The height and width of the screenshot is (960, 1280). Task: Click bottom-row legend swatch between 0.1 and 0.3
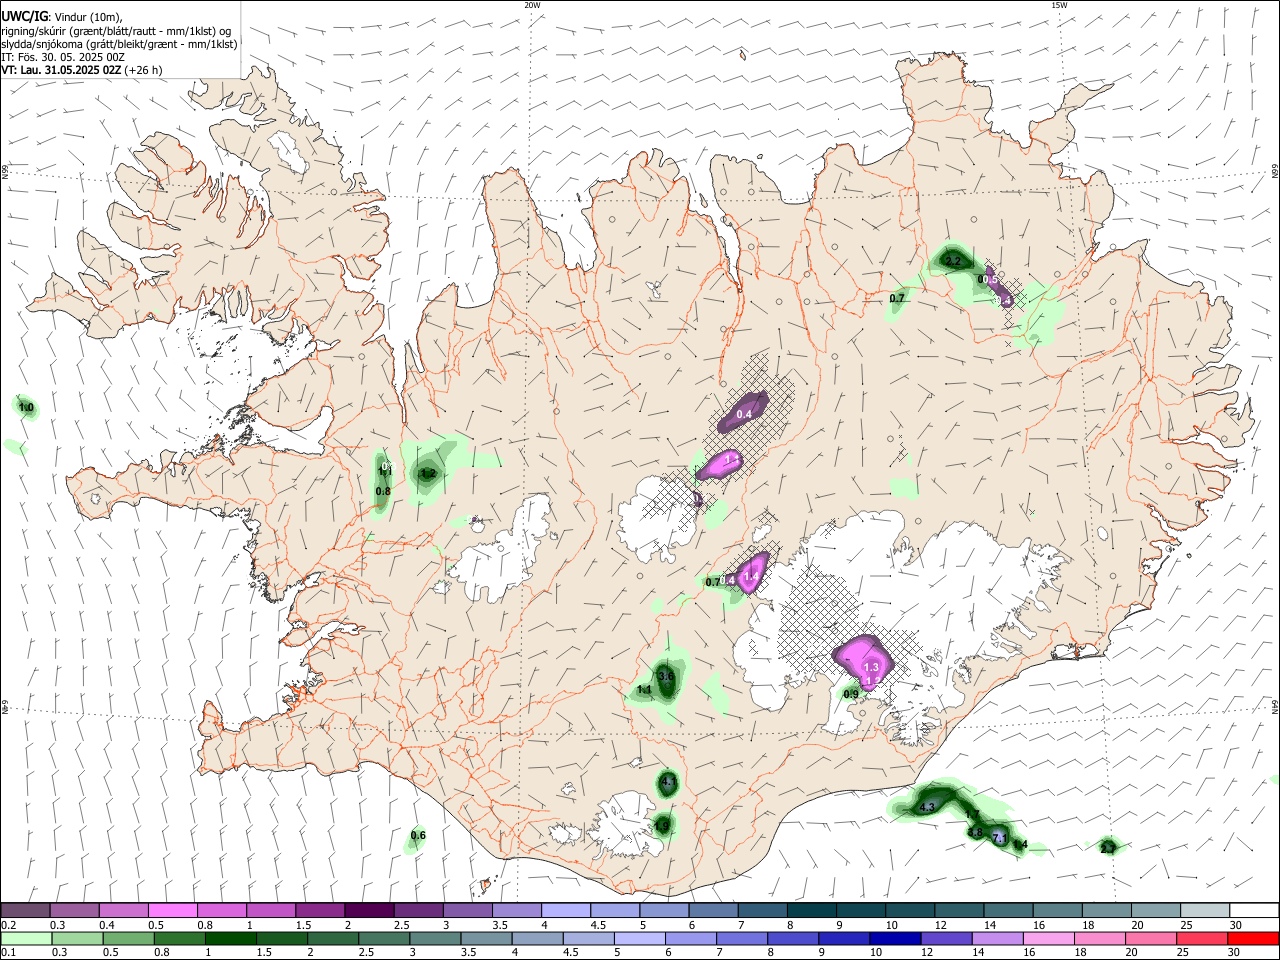pyautogui.click(x=27, y=939)
